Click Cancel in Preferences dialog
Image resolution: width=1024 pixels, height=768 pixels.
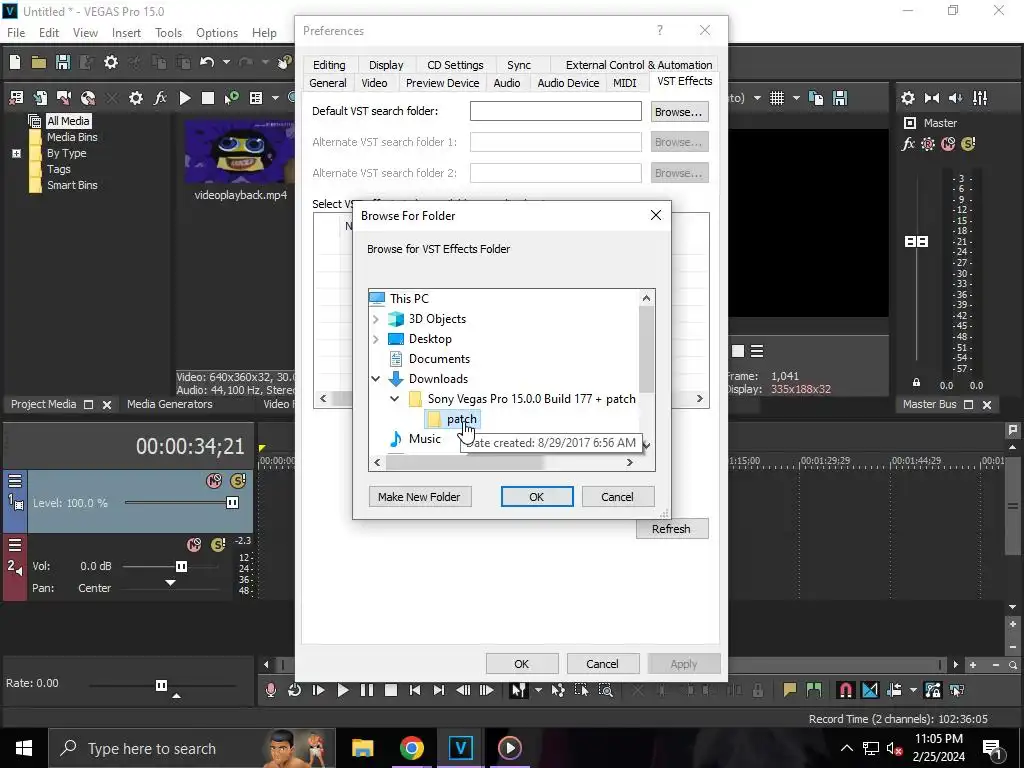[x=602, y=664]
